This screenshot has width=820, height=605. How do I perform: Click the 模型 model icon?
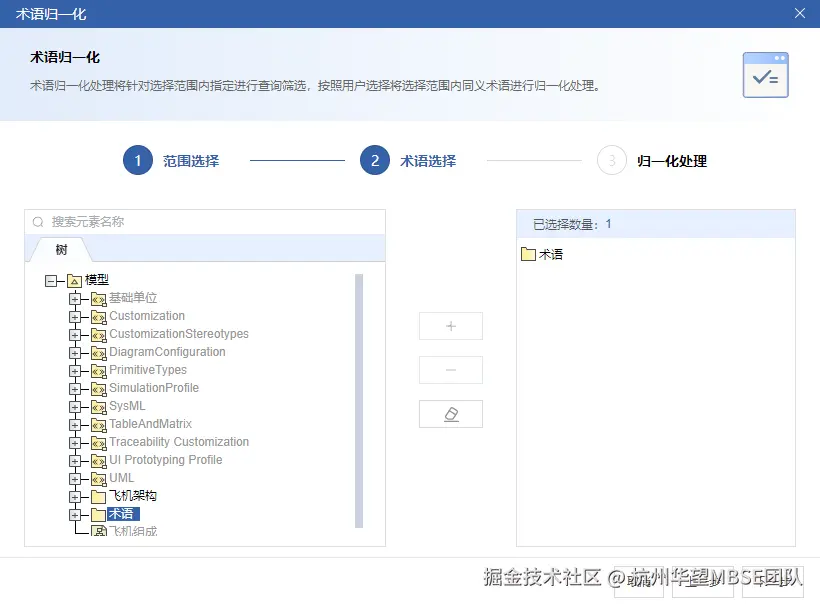pos(74,281)
